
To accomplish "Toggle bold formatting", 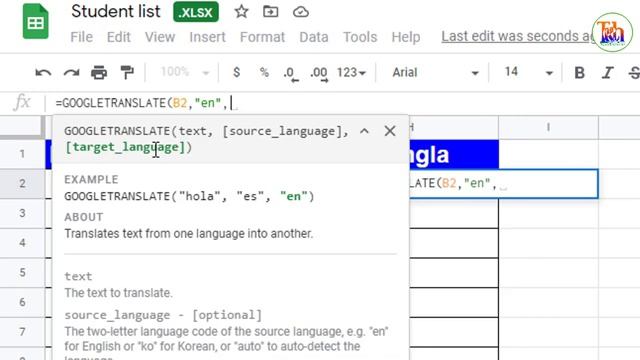I will pyautogui.click(x=579, y=73).
